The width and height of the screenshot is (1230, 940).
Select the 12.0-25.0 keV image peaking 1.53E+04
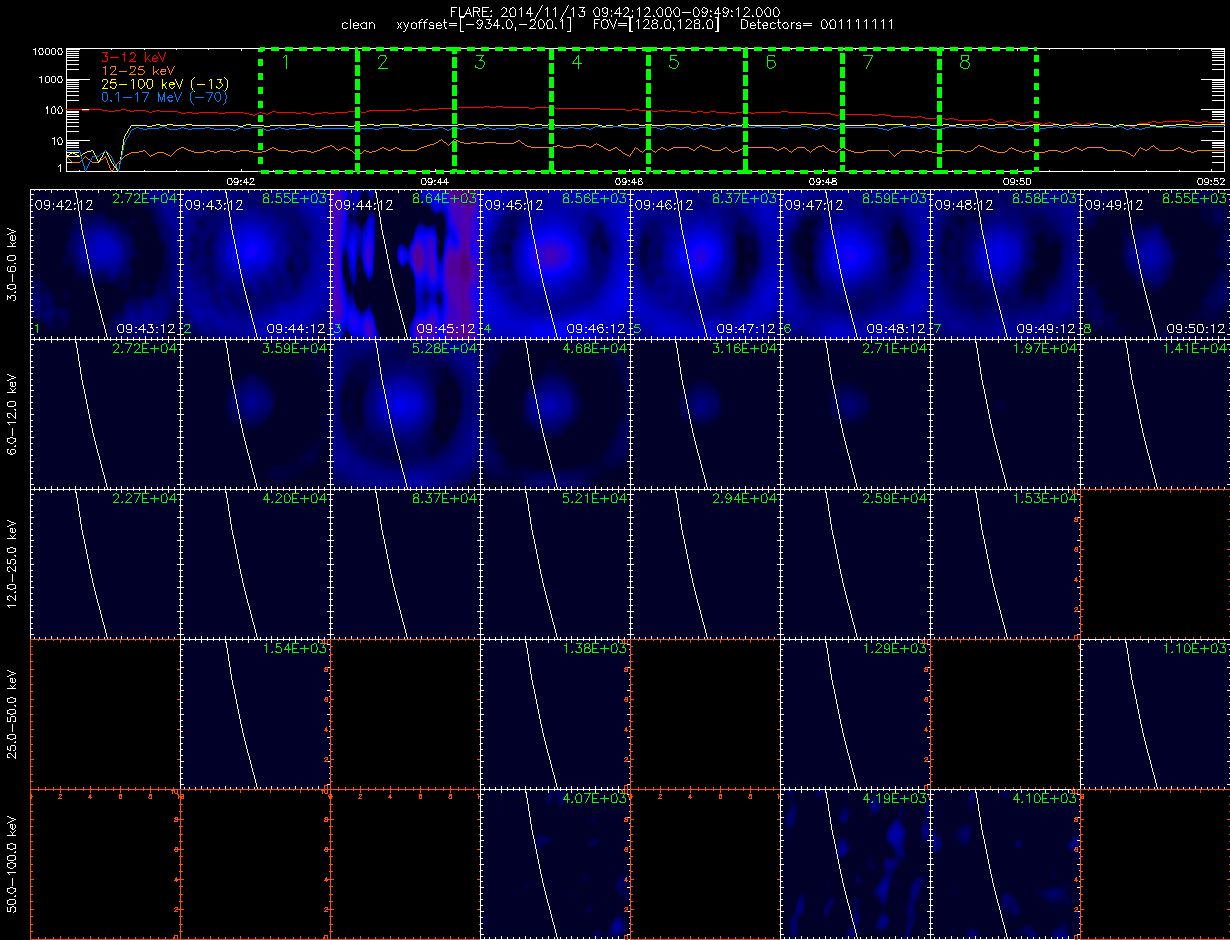click(x=1005, y=563)
